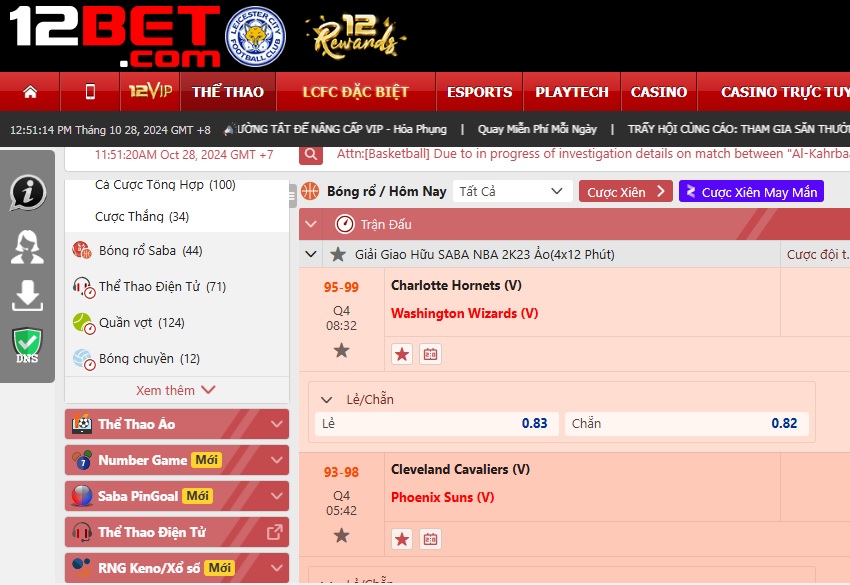Toggle red star under Phoenix Suns

coord(402,539)
